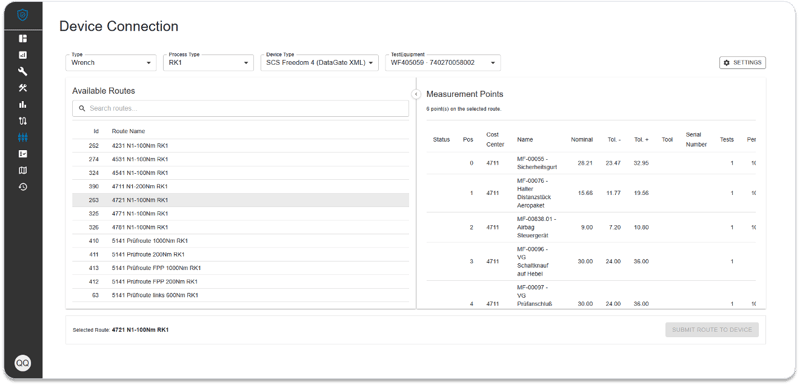The height and width of the screenshot is (385, 800).
Task: Click the Selected Route label at bottom
Action: 91,330
